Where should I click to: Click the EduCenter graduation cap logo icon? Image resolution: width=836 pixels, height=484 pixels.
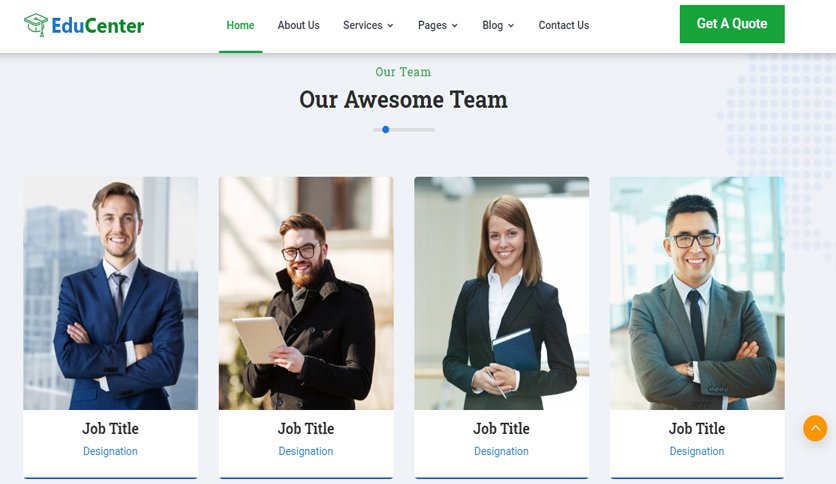[x=36, y=25]
